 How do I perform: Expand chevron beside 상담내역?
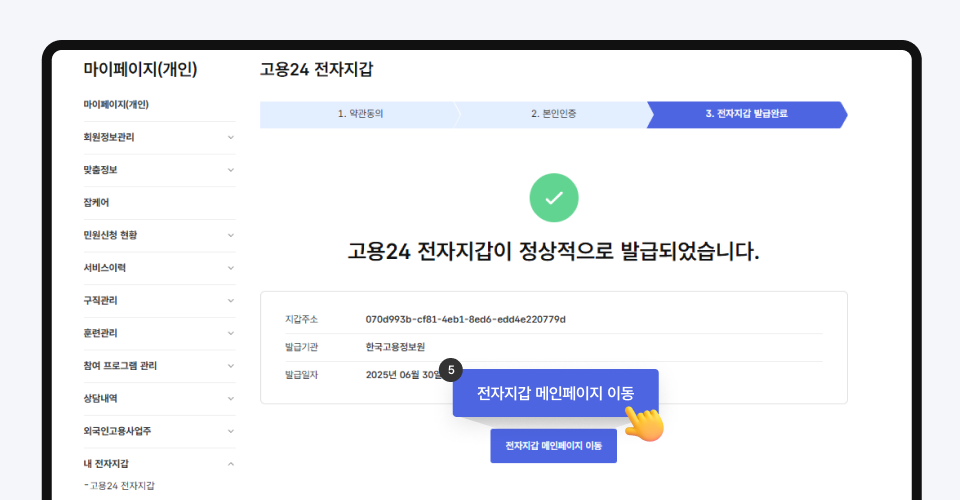coord(231,398)
